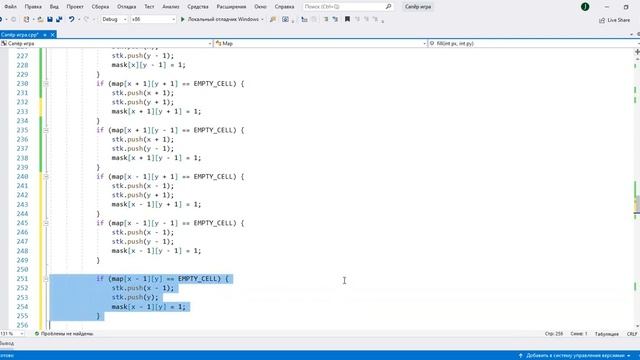The image size is (640, 360).
Task: Open the Сборка menu
Action: click(100, 7)
